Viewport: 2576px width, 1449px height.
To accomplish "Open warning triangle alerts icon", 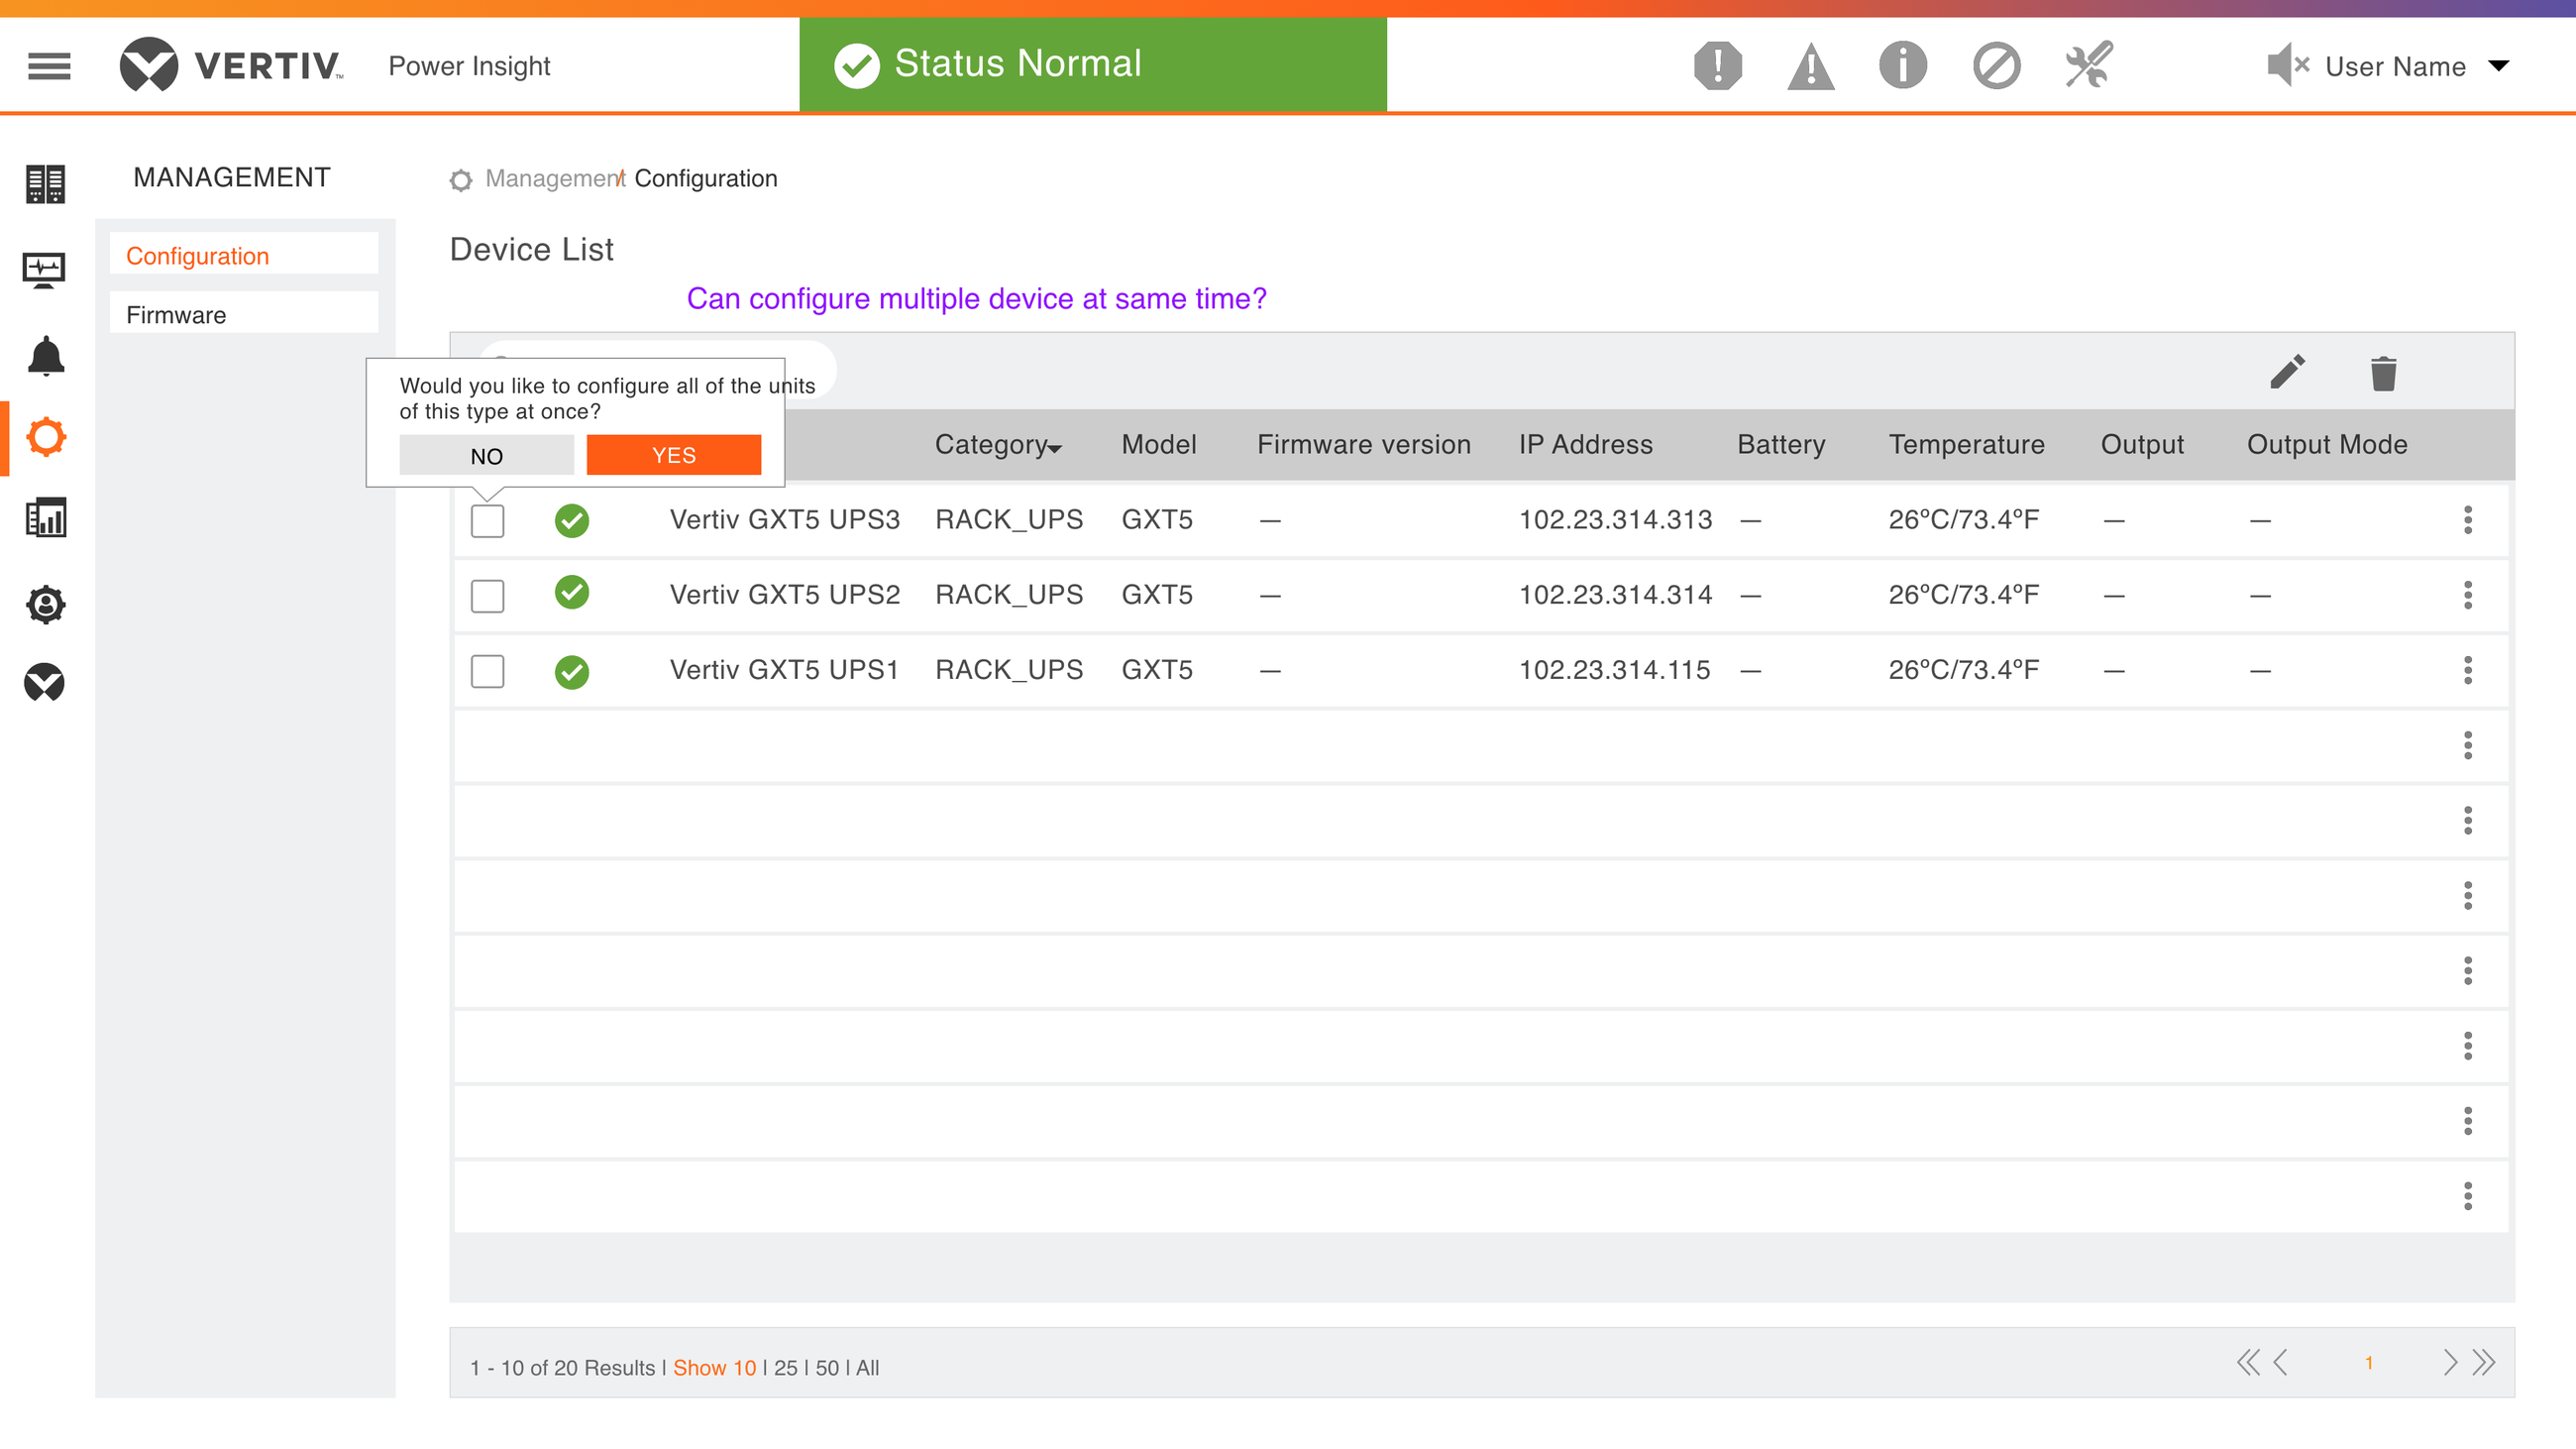I will [x=1810, y=67].
